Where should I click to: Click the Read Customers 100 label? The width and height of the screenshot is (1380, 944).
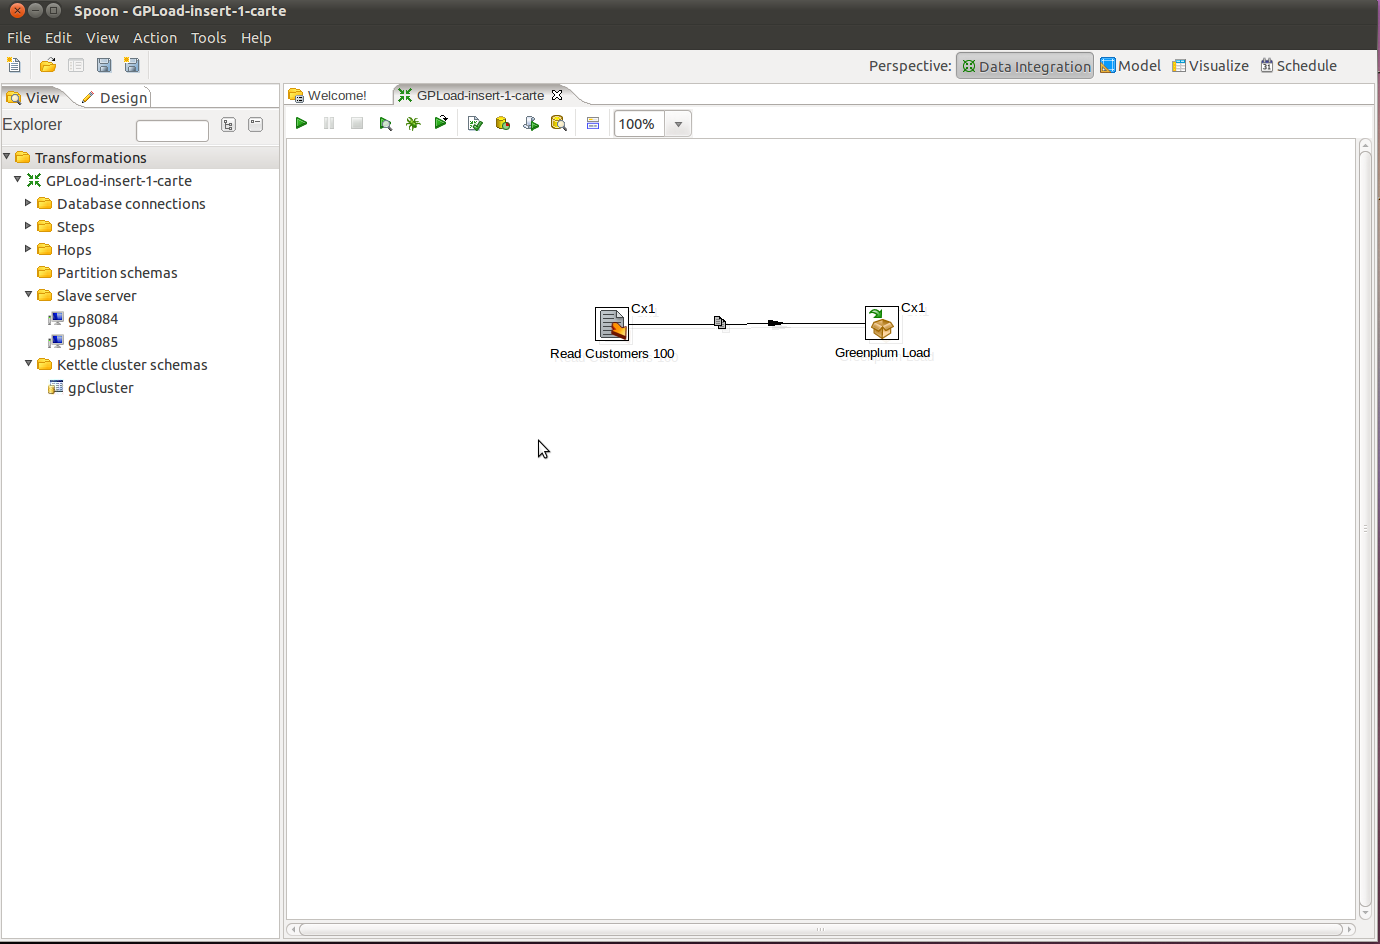tap(612, 354)
